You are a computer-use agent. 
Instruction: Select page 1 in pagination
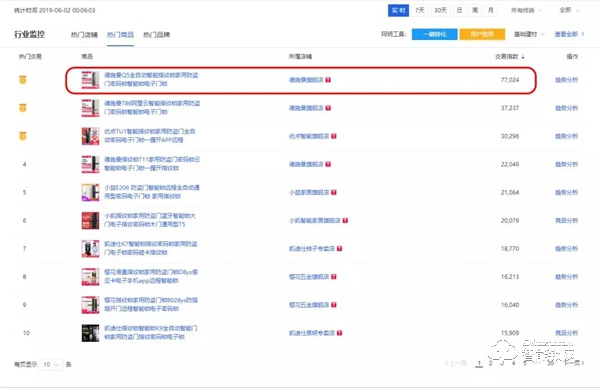point(479,363)
